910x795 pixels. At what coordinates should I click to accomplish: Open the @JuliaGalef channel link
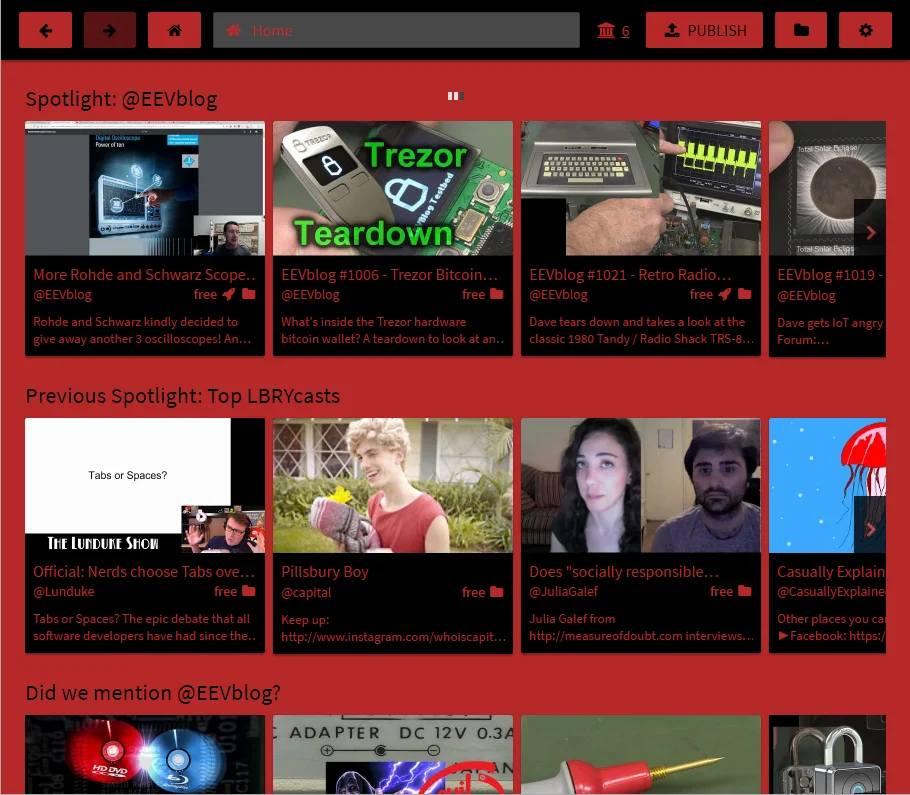tap(564, 591)
